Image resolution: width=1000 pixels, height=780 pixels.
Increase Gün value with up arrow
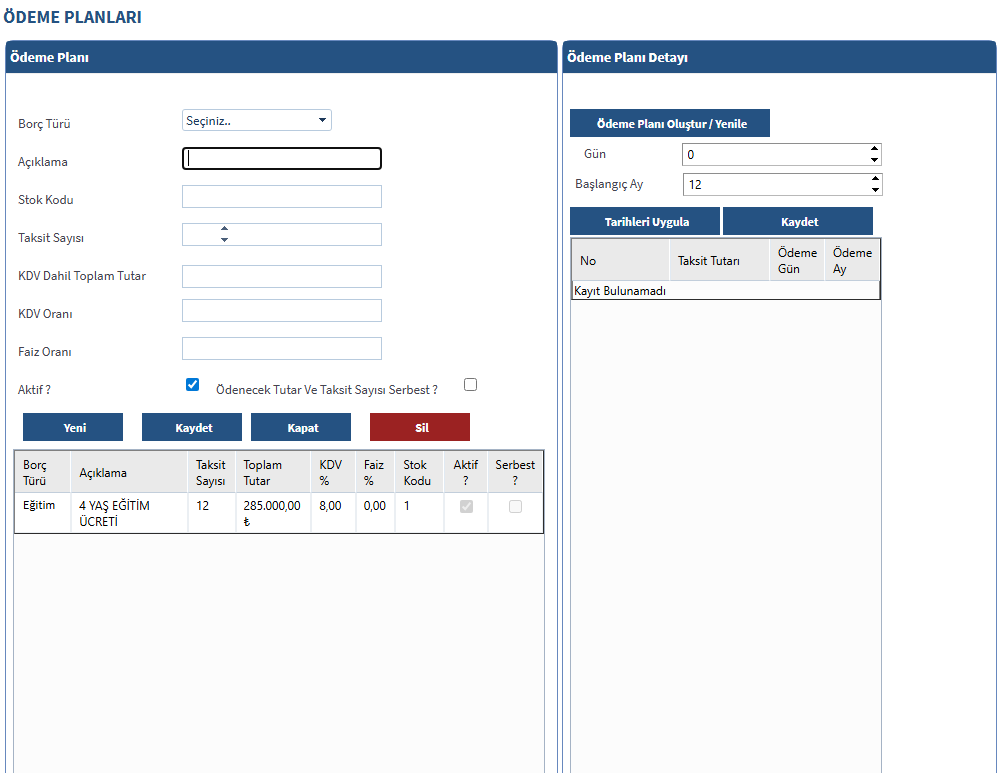(x=874, y=149)
